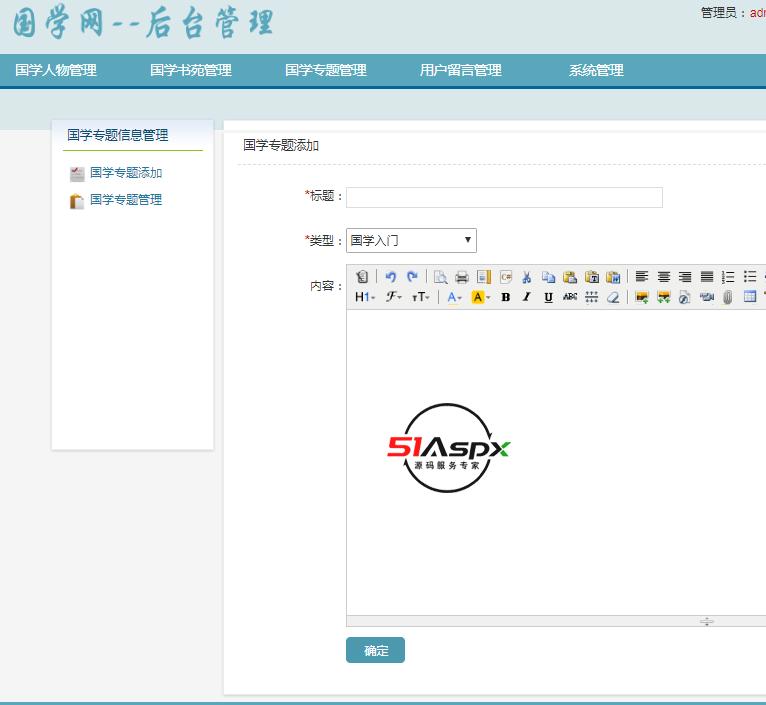Click the 国学网--后台管理 site title
This screenshot has width=766, height=705.
143,23
